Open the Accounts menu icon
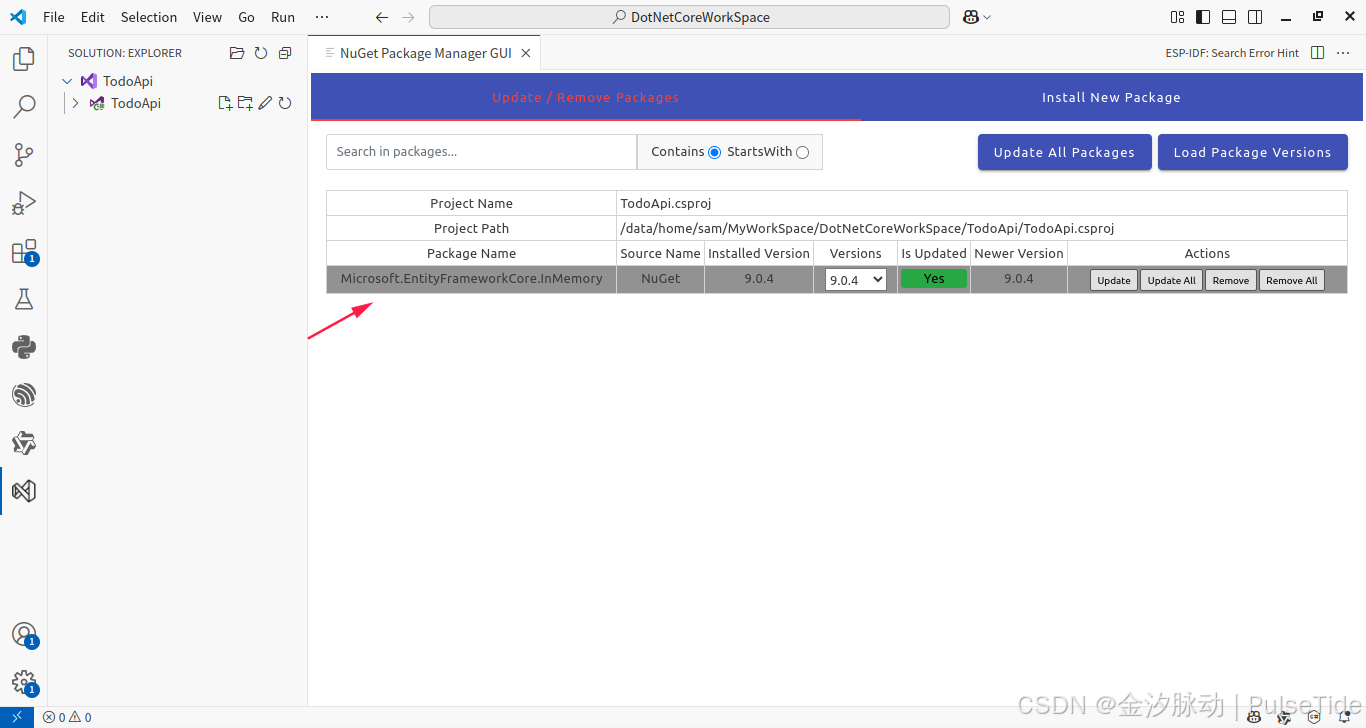 point(24,635)
